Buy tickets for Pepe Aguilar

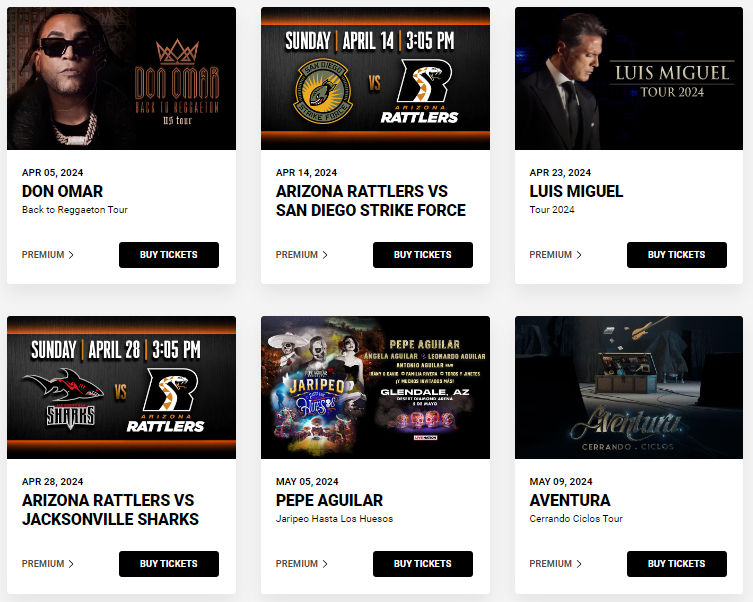tap(423, 564)
